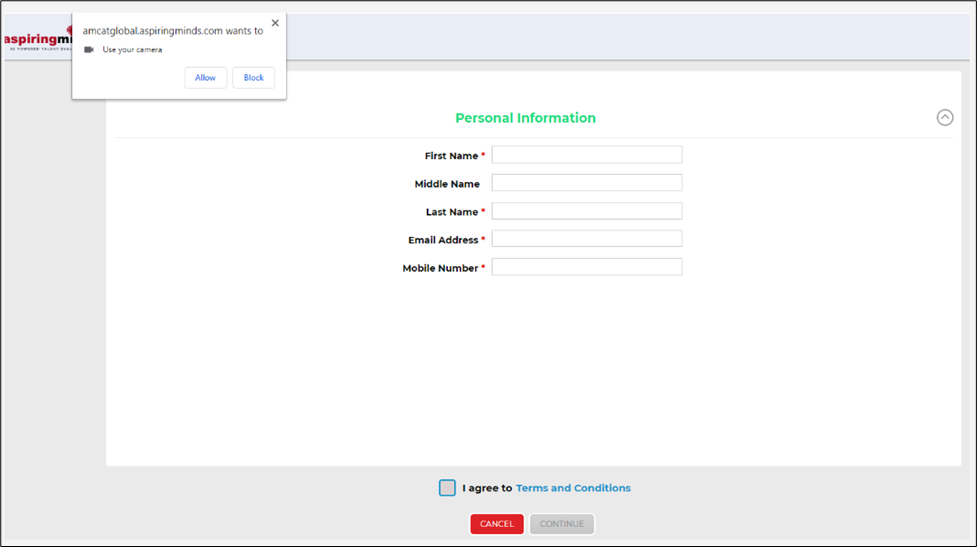
Task: Click the "I agree to" label text
Action: click(x=486, y=488)
